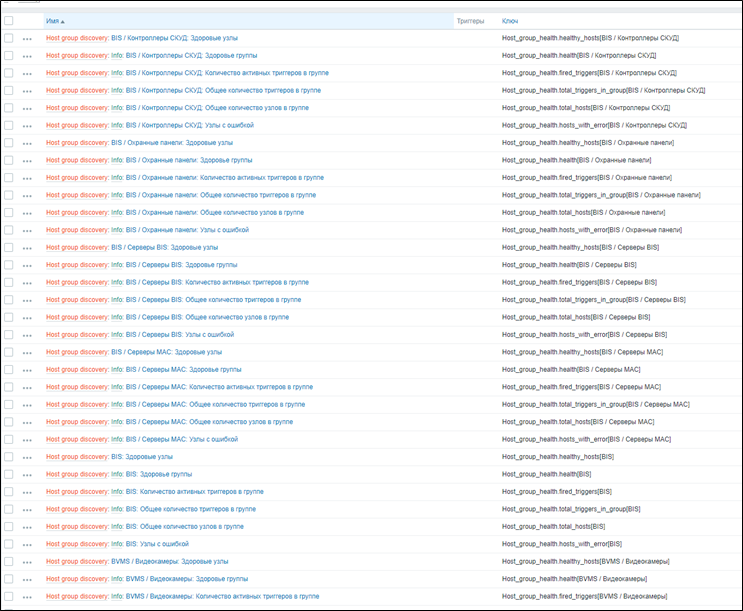Open the three-dot menu for Info: BIS: Узлы с ошибкой
This screenshot has height=611, width=743.
coord(27,544)
